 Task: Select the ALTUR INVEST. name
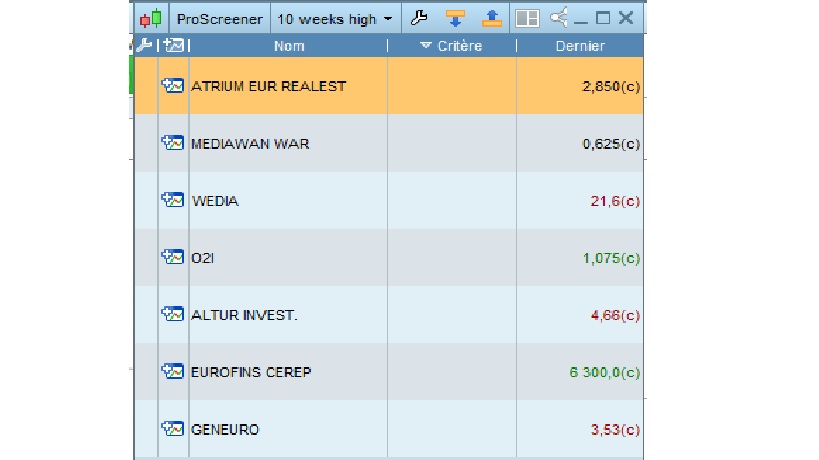(244, 315)
